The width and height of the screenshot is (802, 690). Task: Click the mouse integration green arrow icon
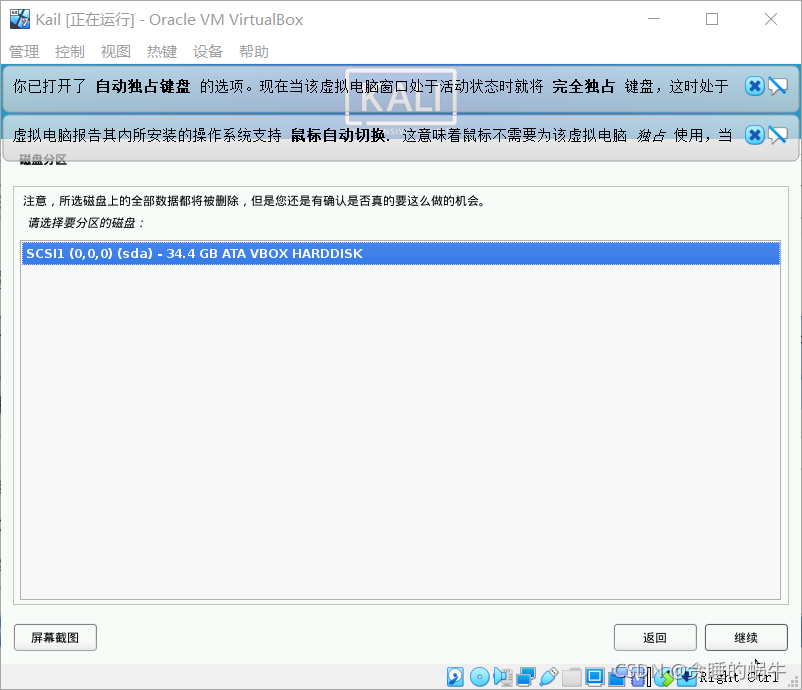point(664,677)
